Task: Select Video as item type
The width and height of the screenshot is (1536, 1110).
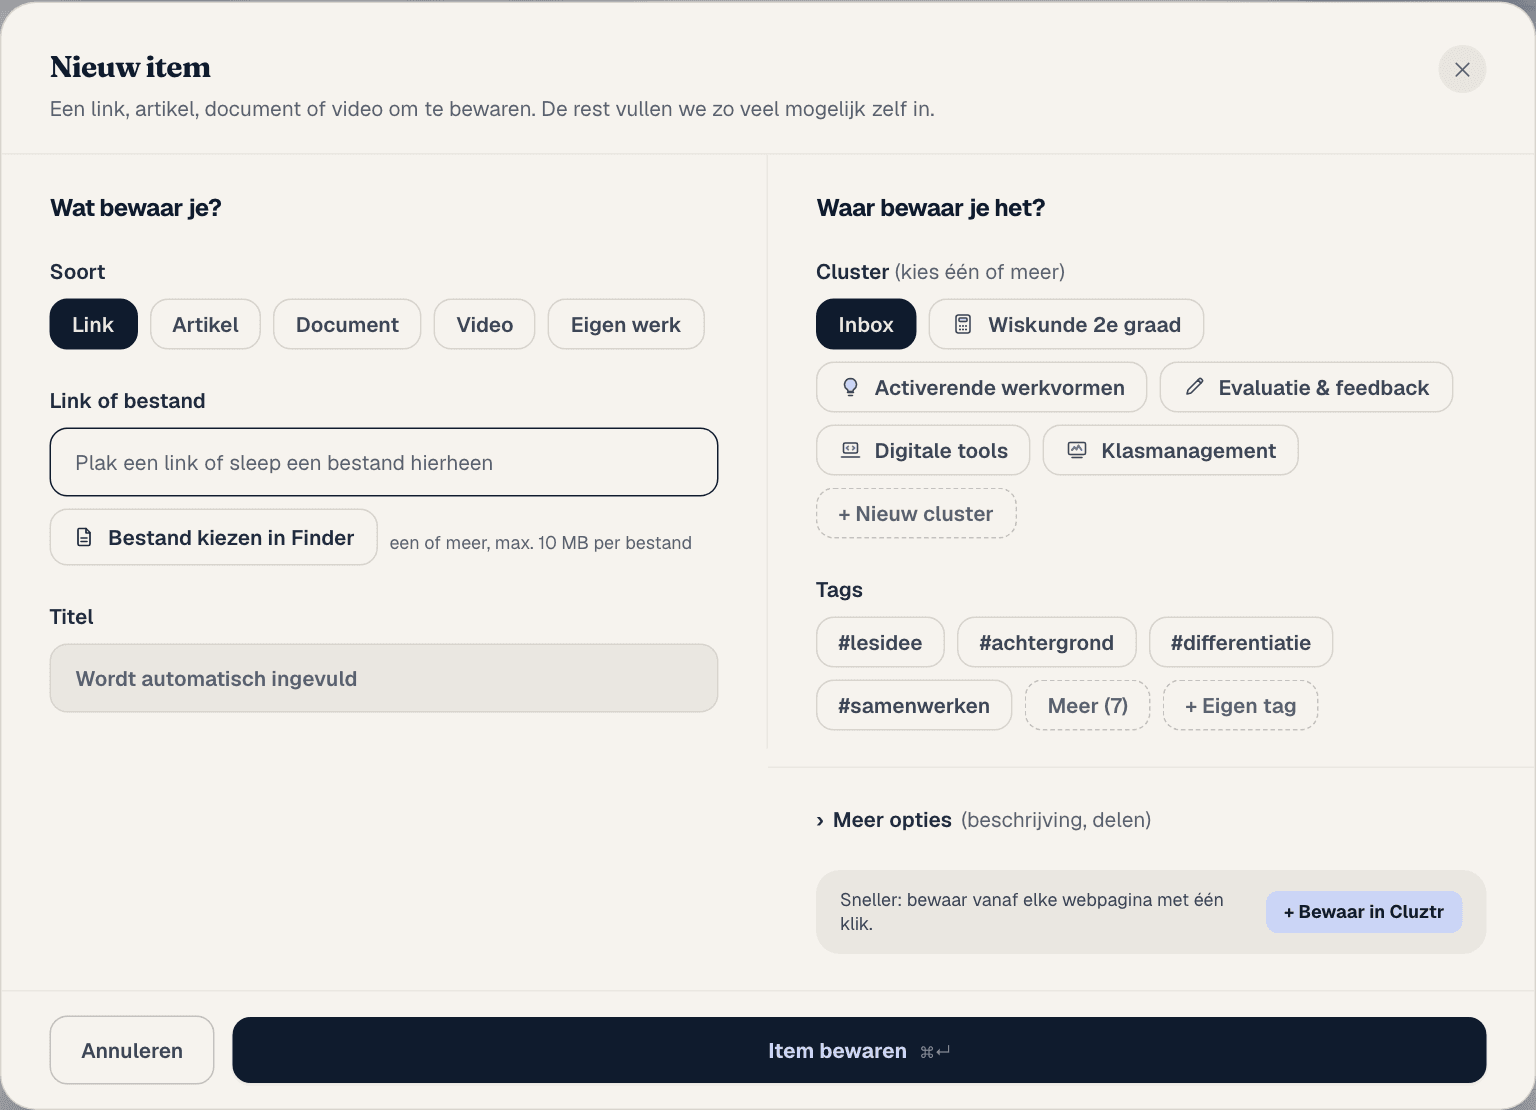Action: [x=484, y=324]
